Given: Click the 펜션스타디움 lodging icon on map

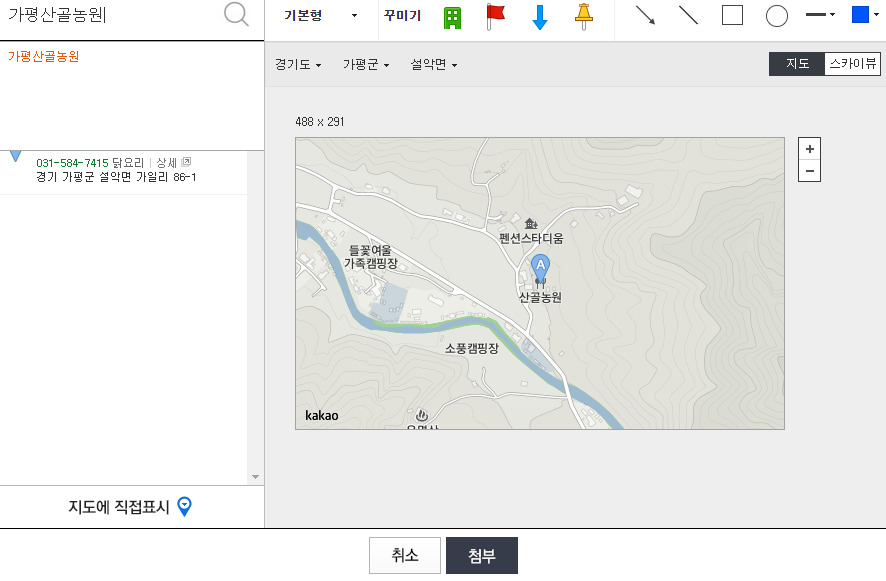Looking at the screenshot, I should click(530, 224).
